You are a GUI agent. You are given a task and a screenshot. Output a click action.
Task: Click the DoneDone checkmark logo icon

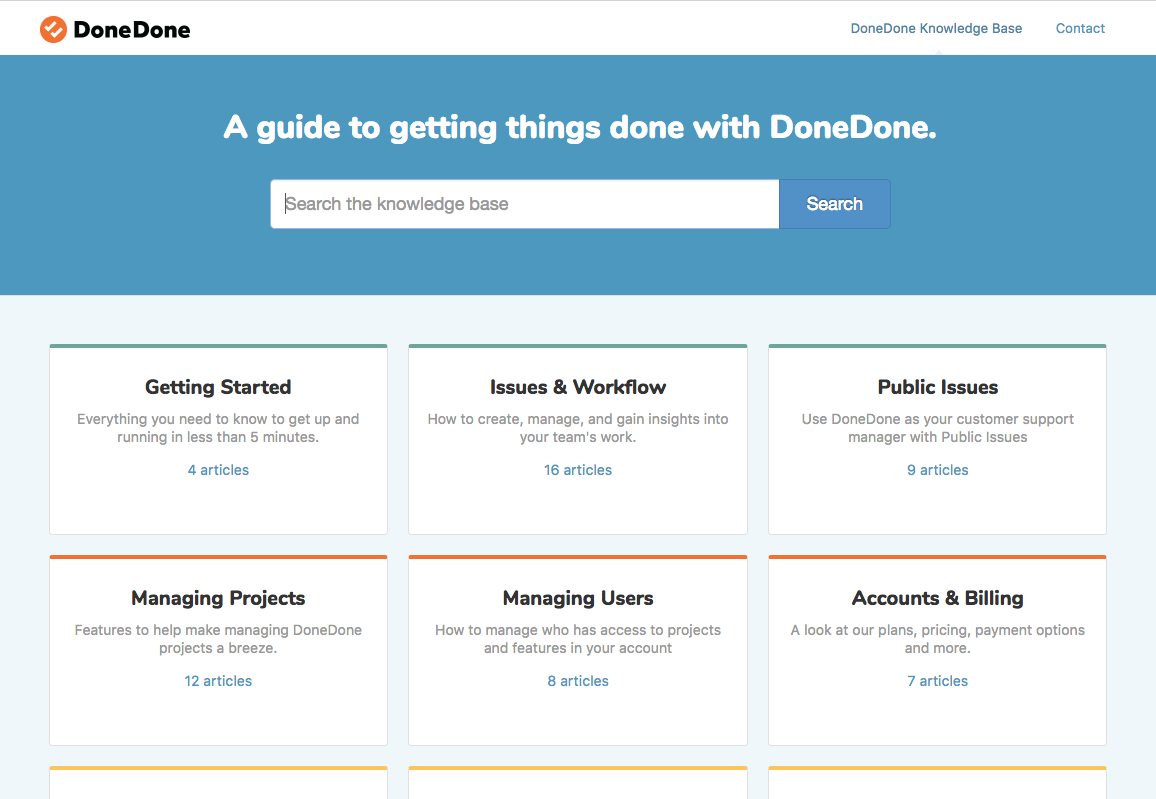pos(53,29)
